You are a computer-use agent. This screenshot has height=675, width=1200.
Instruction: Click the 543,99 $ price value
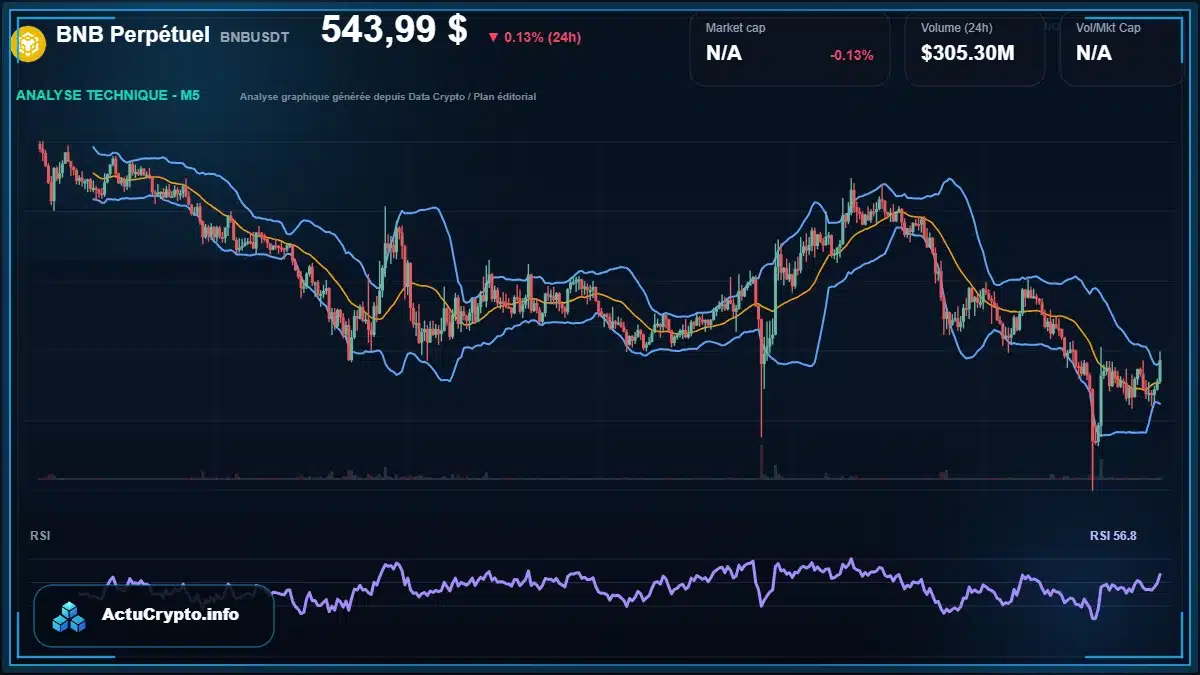[394, 31]
